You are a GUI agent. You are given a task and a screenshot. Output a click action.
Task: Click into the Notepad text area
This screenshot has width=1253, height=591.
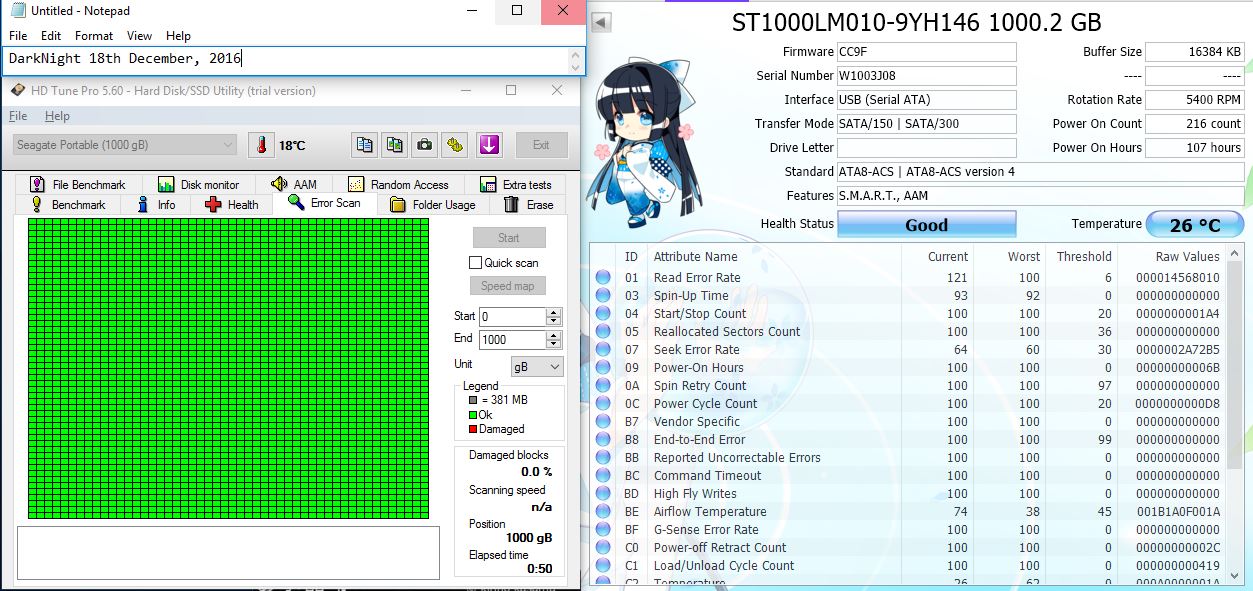[x=284, y=59]
